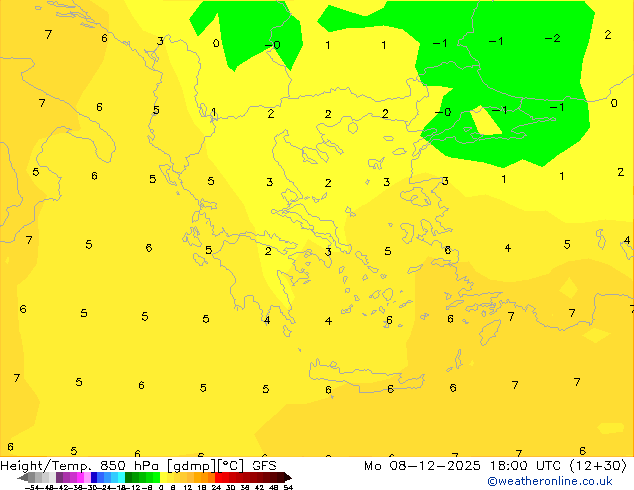
Task: Click the 54 label under the legend
Action: [288, 488]
